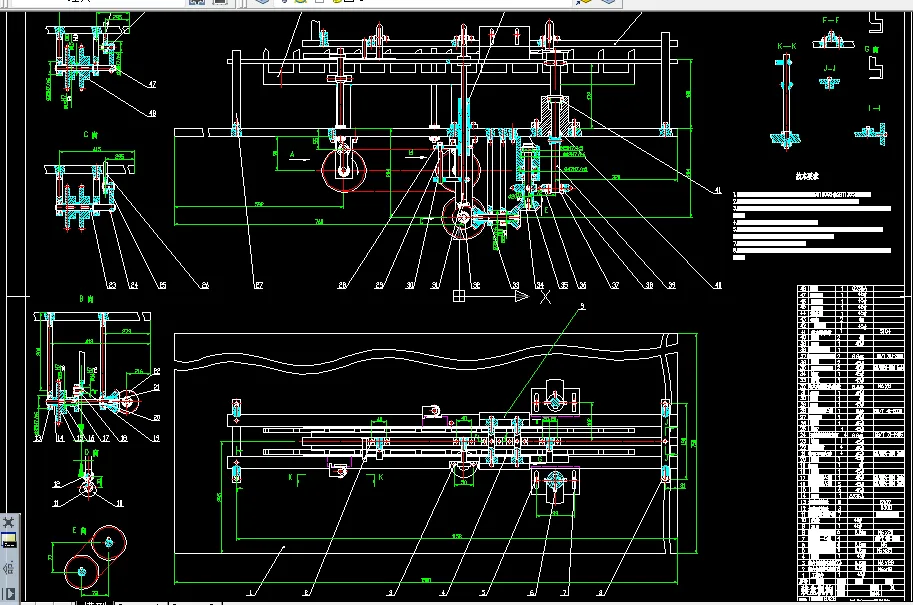
Task: Select the "F-F" section label
Action: click(x=831, y=20)
